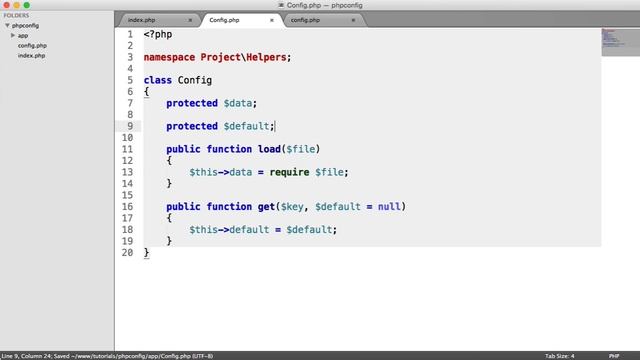Open config.php in the sidebar
This screenshot has width=640, height=360.
coord(32,46)
